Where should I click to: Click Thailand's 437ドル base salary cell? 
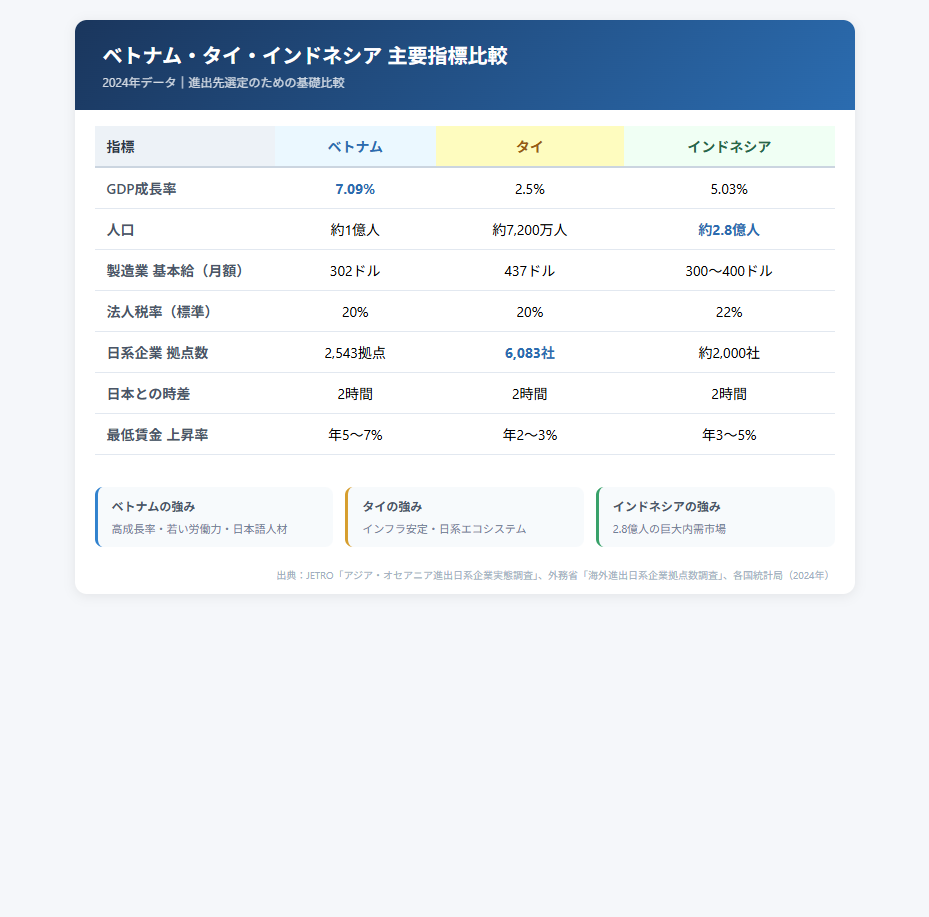tap(529, 271)
